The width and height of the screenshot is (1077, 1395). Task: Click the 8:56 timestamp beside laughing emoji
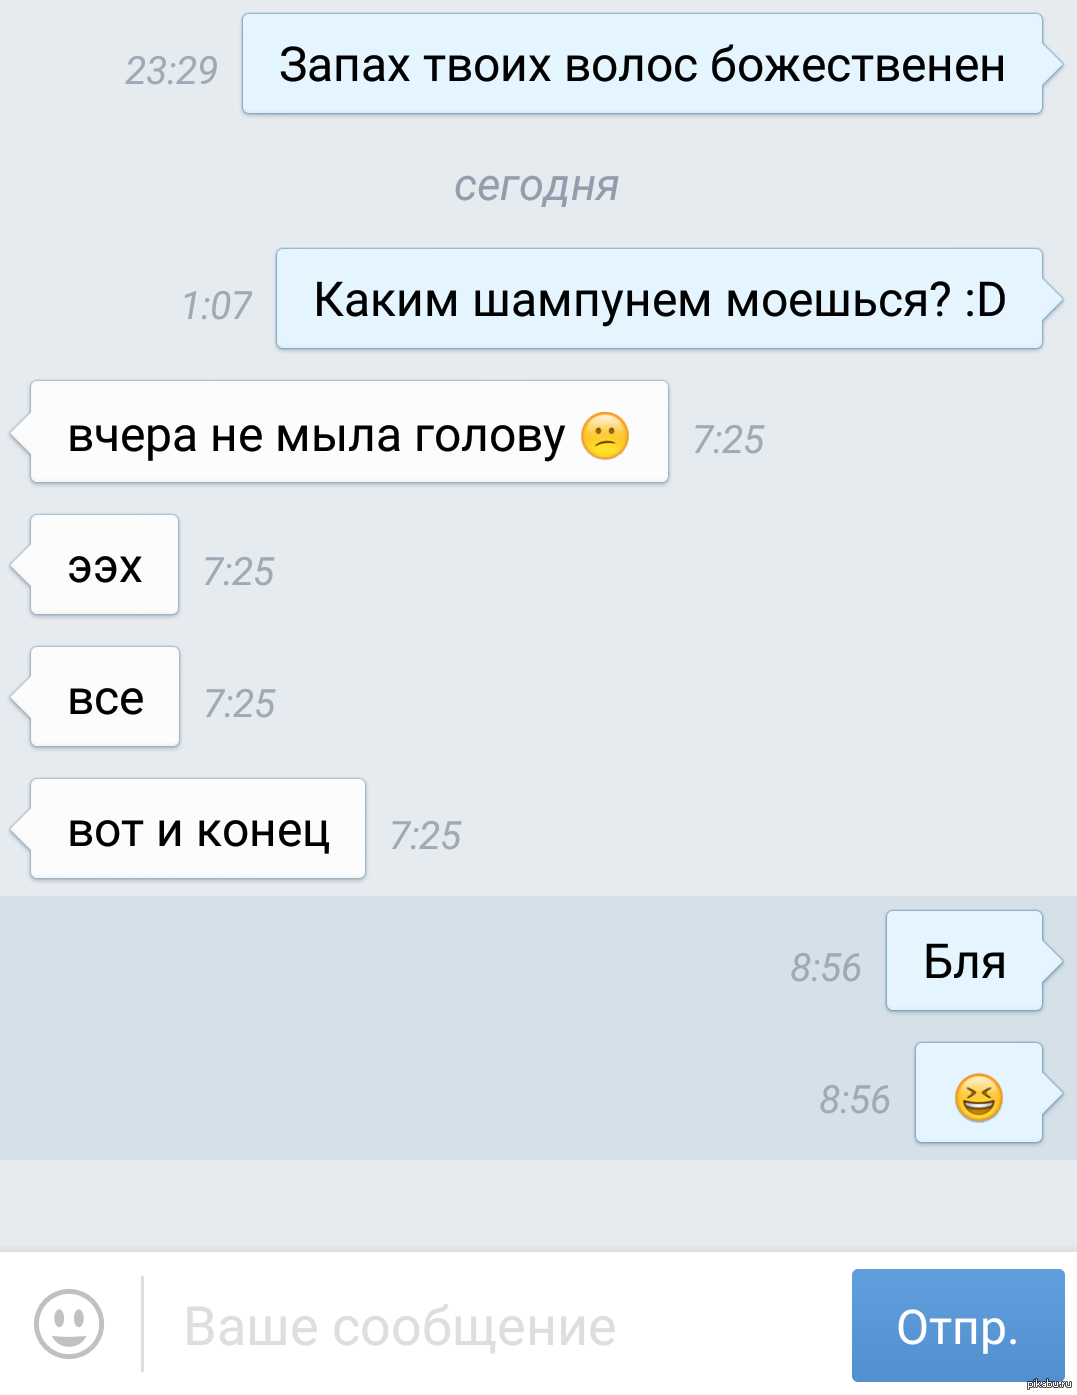855,1099
